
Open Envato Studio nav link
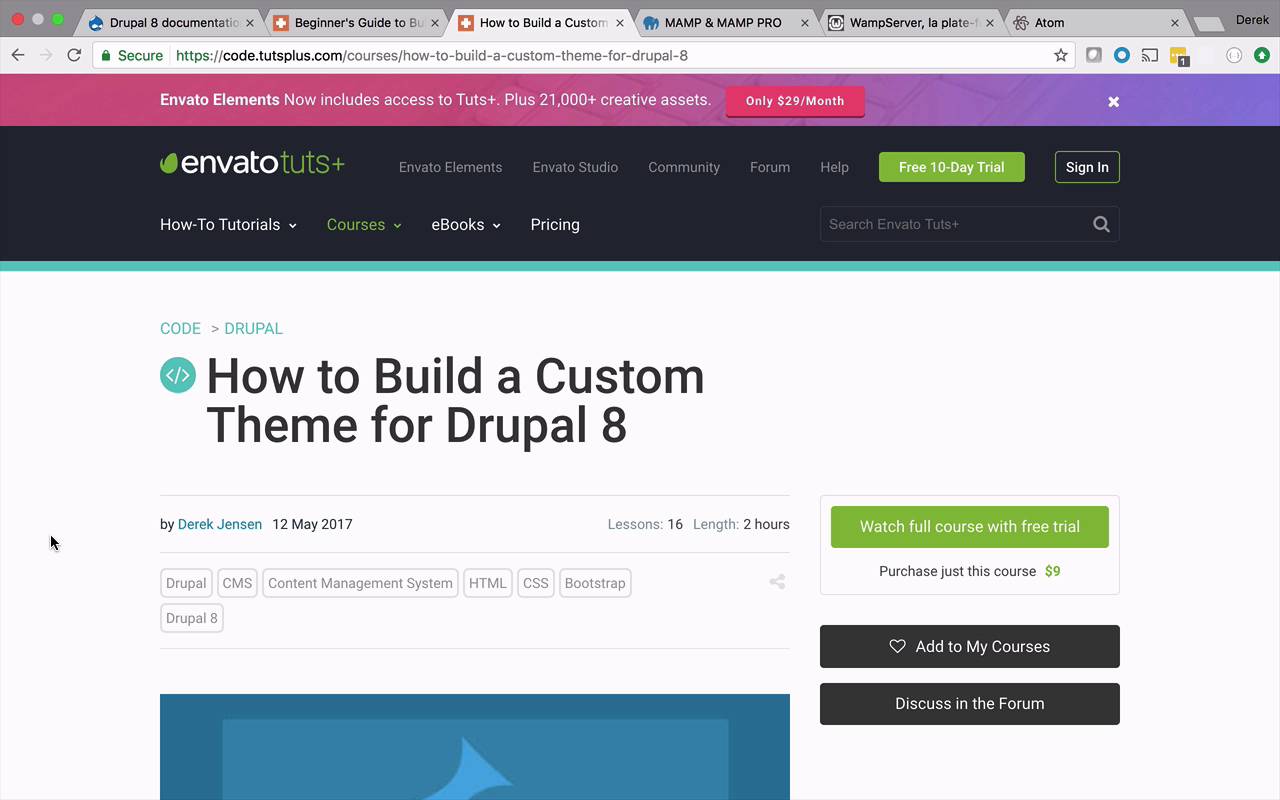575,167
